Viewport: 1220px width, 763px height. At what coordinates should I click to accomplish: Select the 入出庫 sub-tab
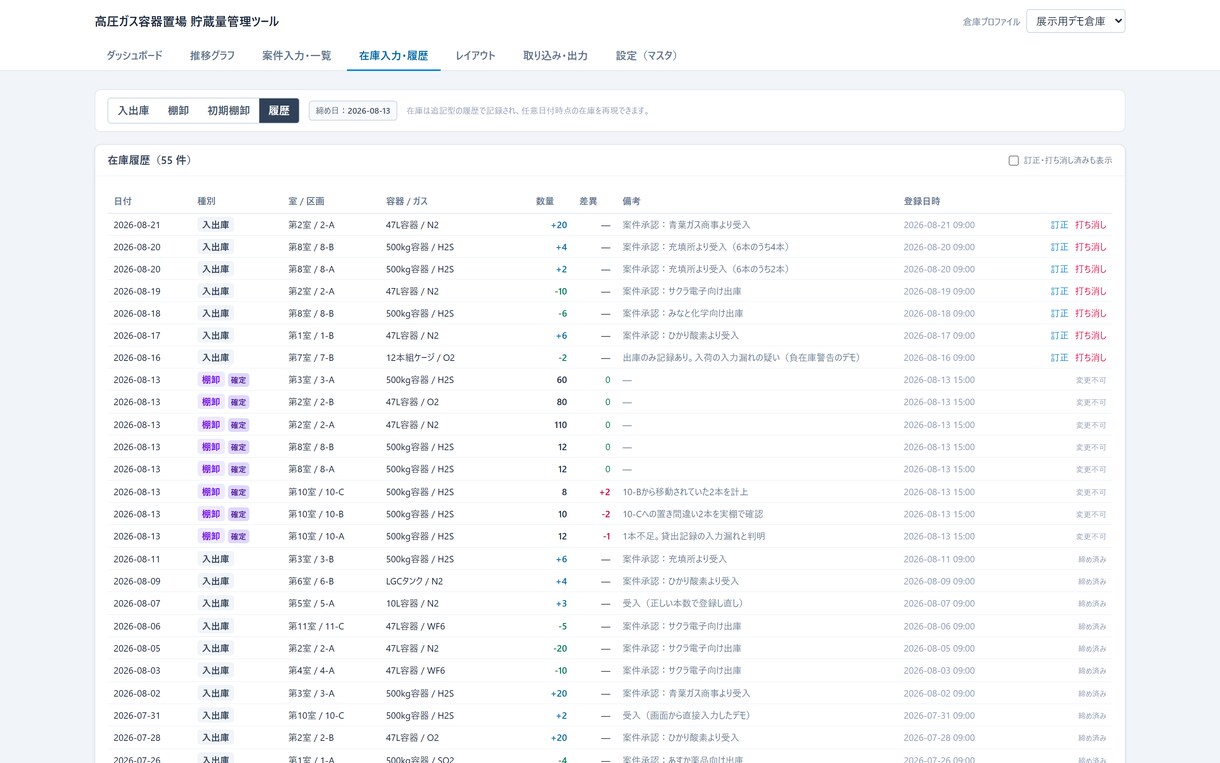133,111
